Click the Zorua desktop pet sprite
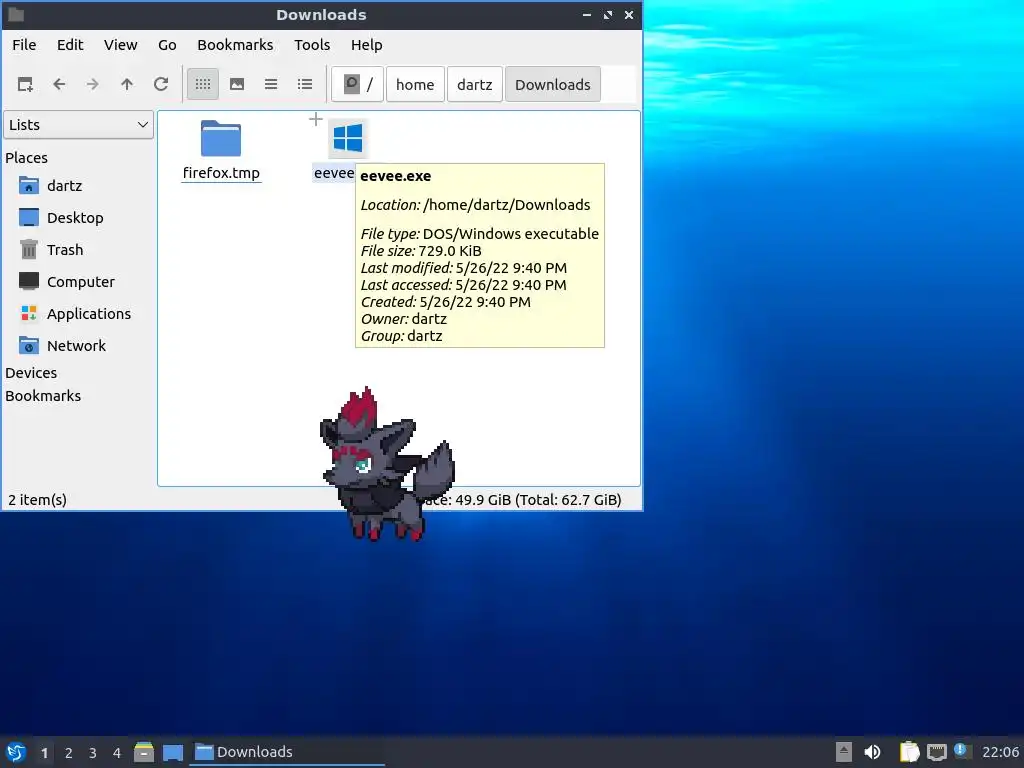 tap(387, 465)
